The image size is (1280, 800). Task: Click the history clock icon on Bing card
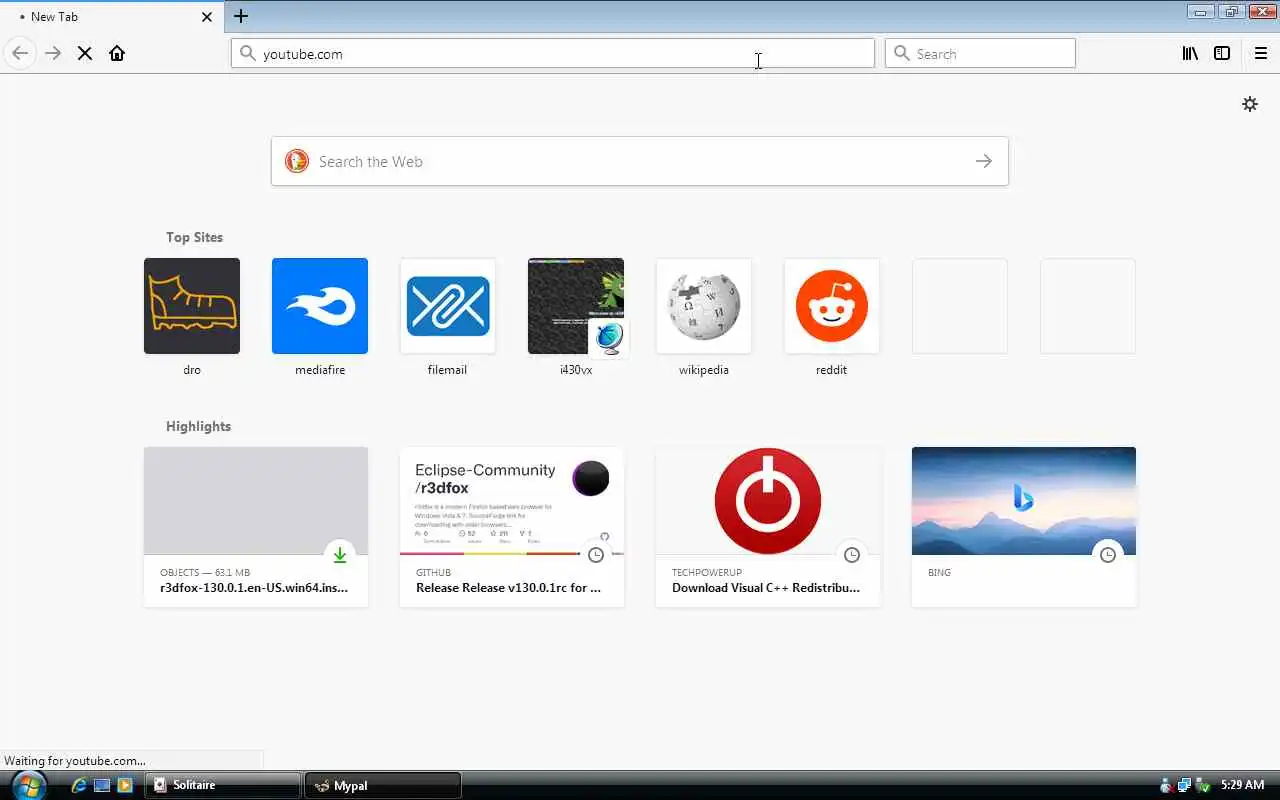1108,554
